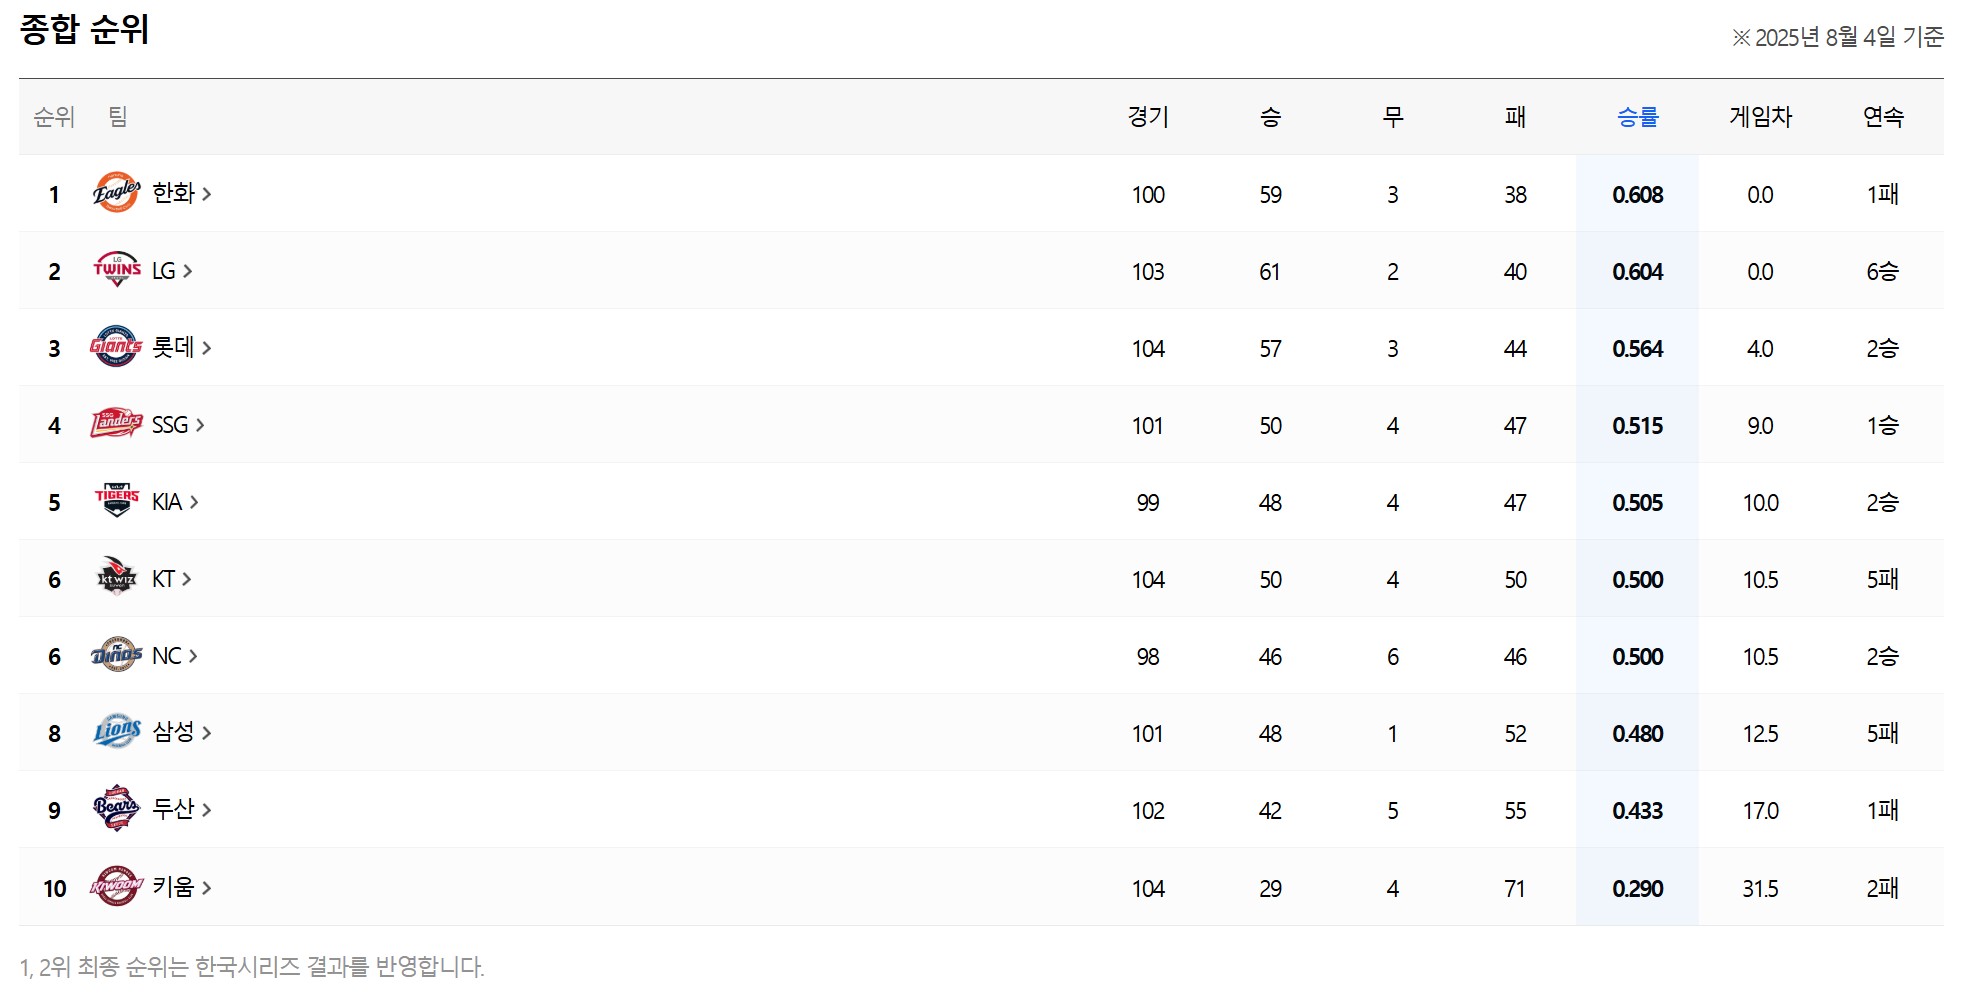Open the 롯데 team page link

tap(173, 347)
